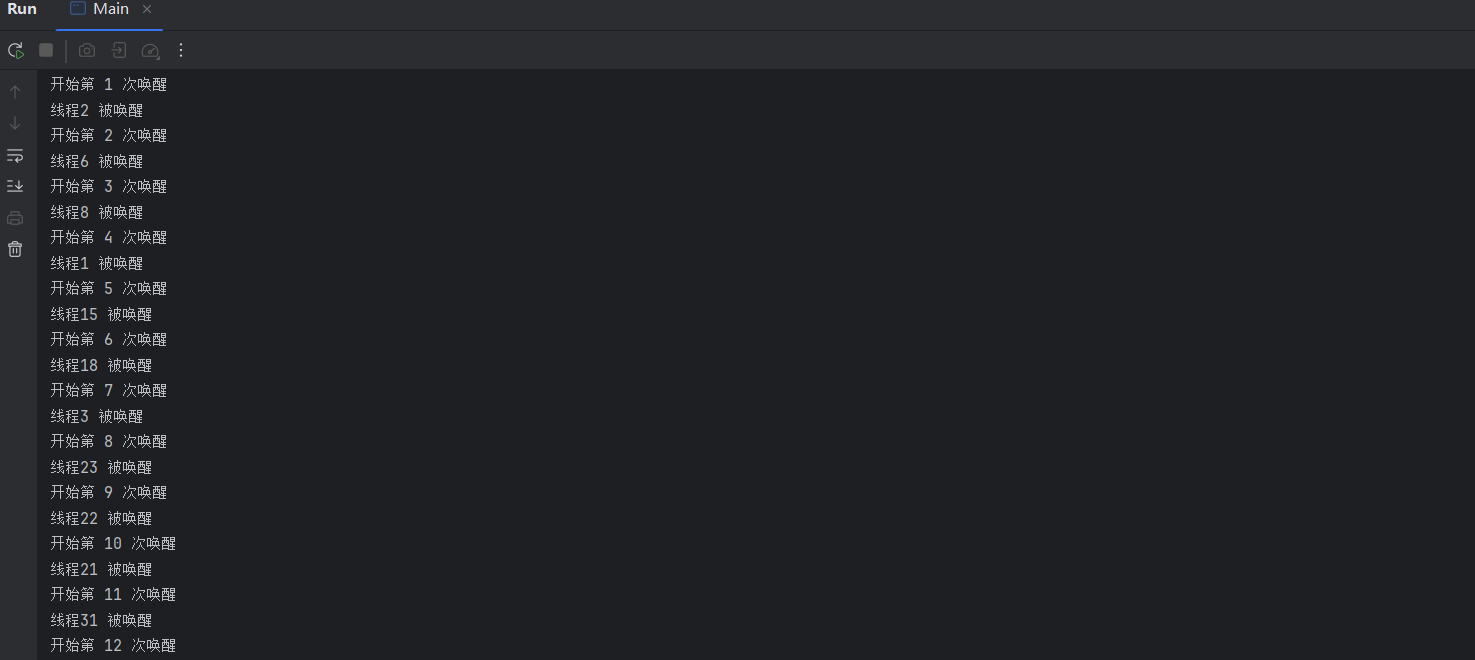The width and height of the screenshot is (1475, 660).
Task: Click the output line '线程31 被唤醒'
Action: (101, 620)
